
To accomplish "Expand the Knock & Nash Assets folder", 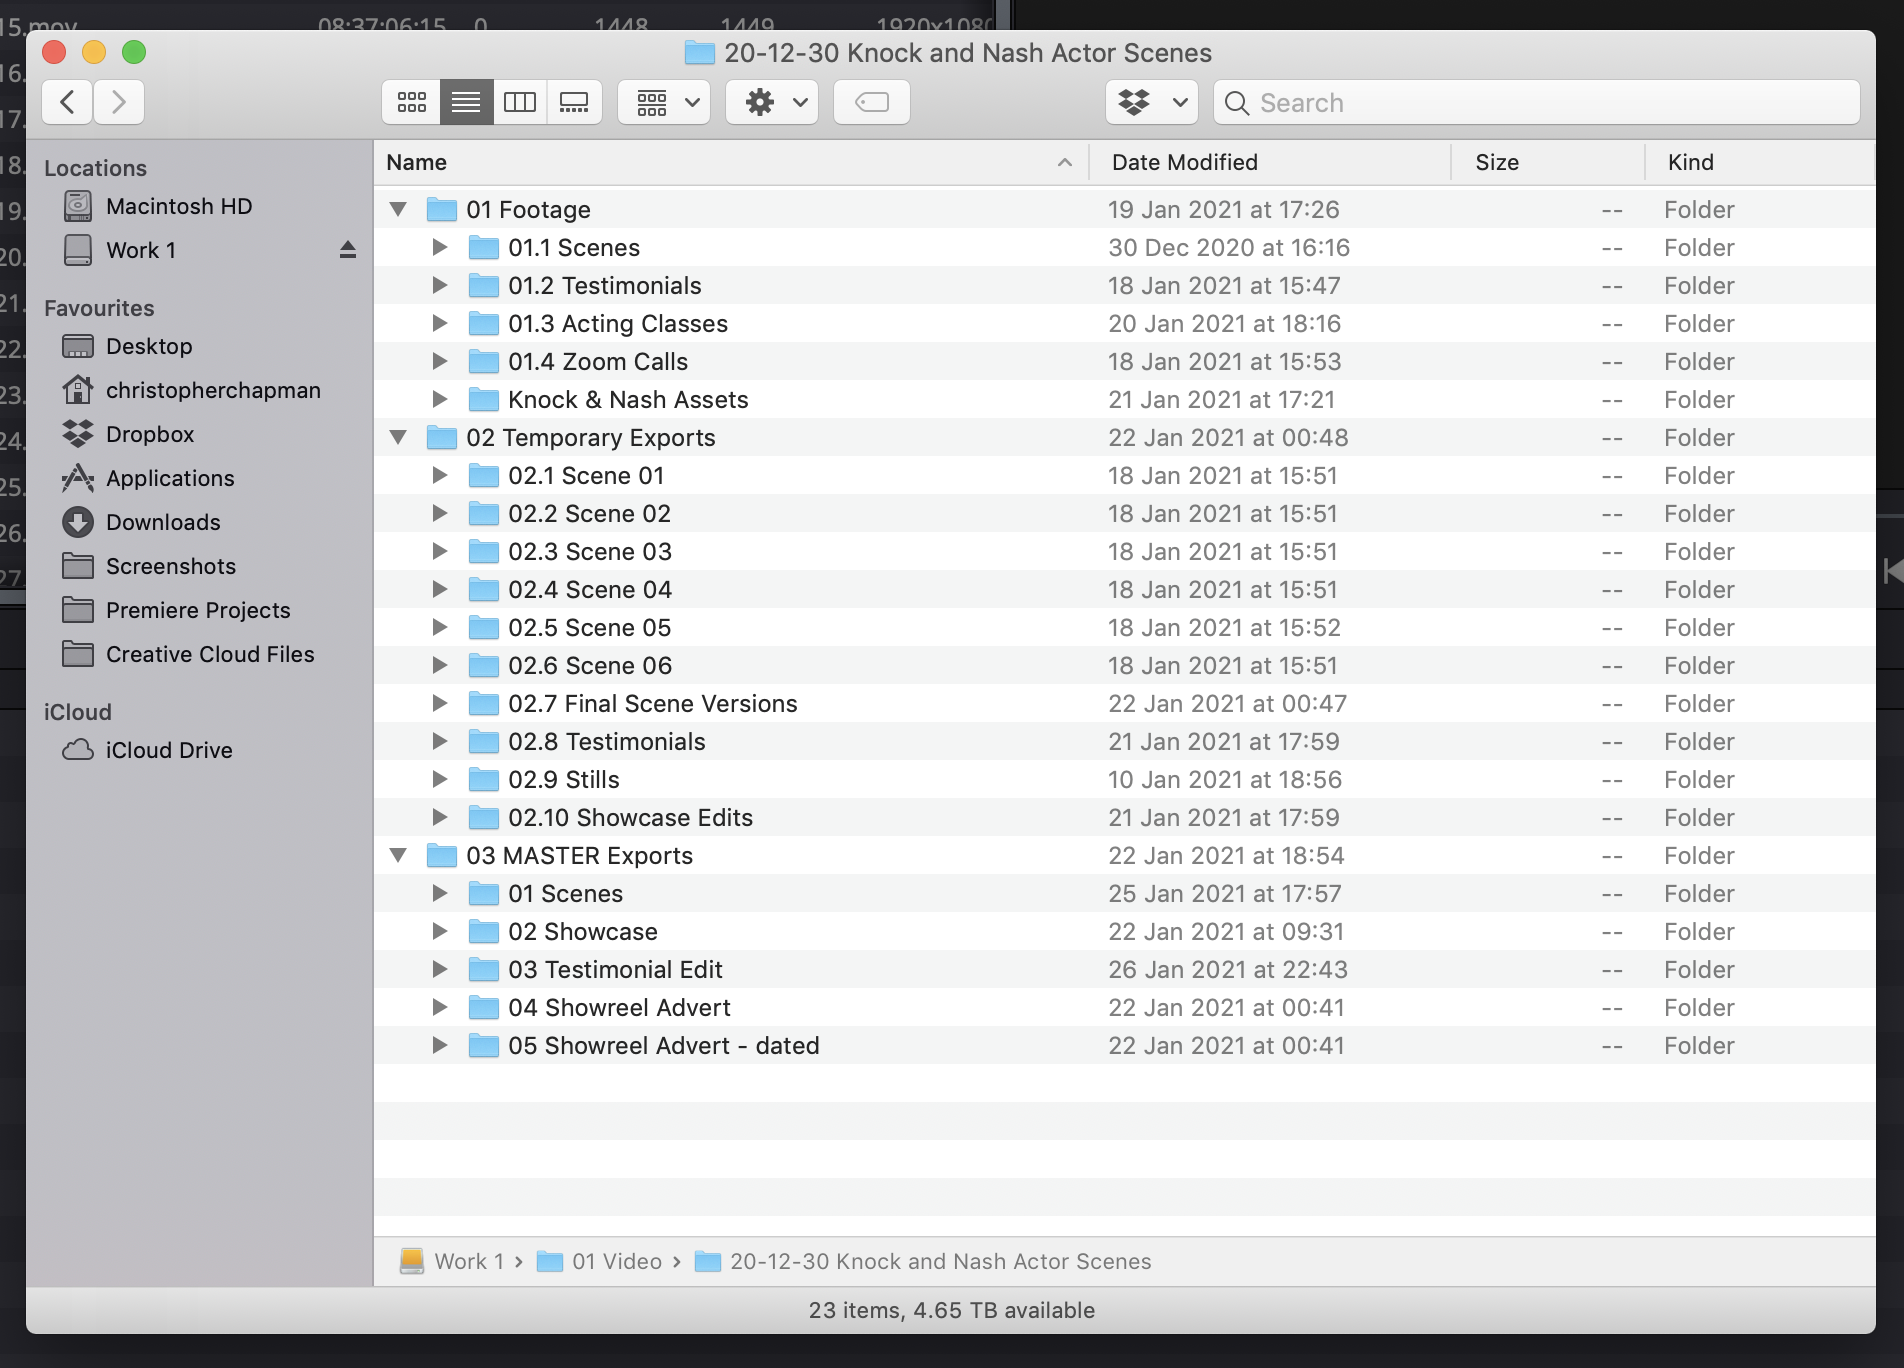I will point(439,400).
